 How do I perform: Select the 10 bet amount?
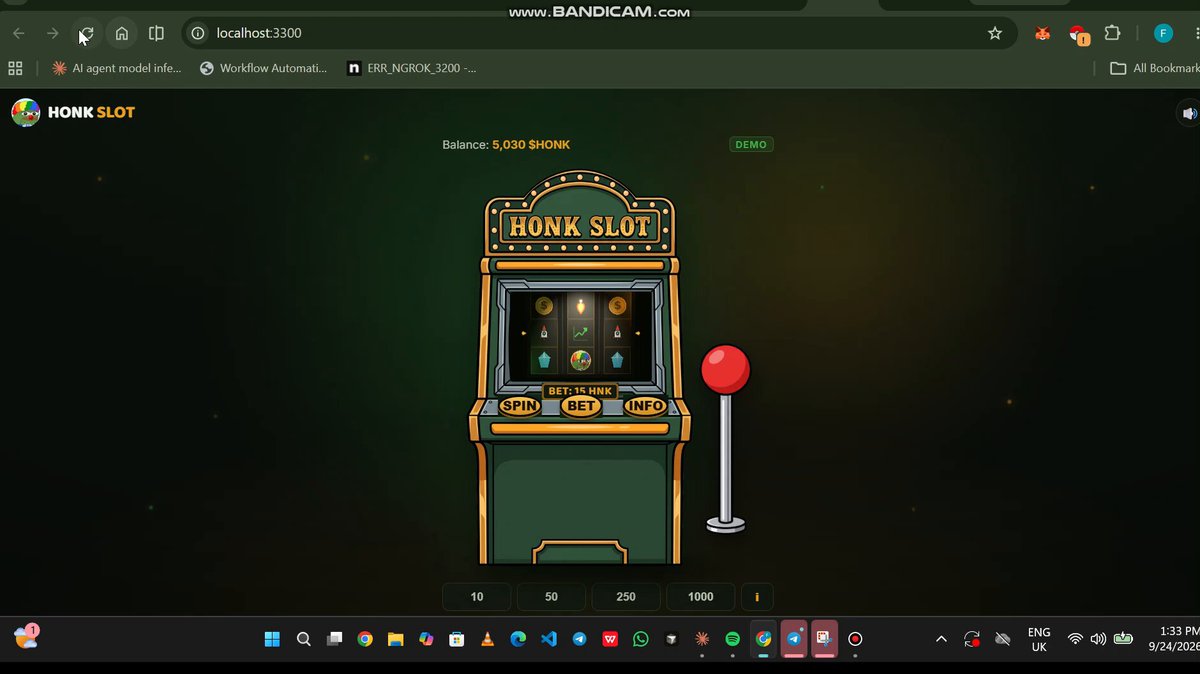tap(477, 597)
